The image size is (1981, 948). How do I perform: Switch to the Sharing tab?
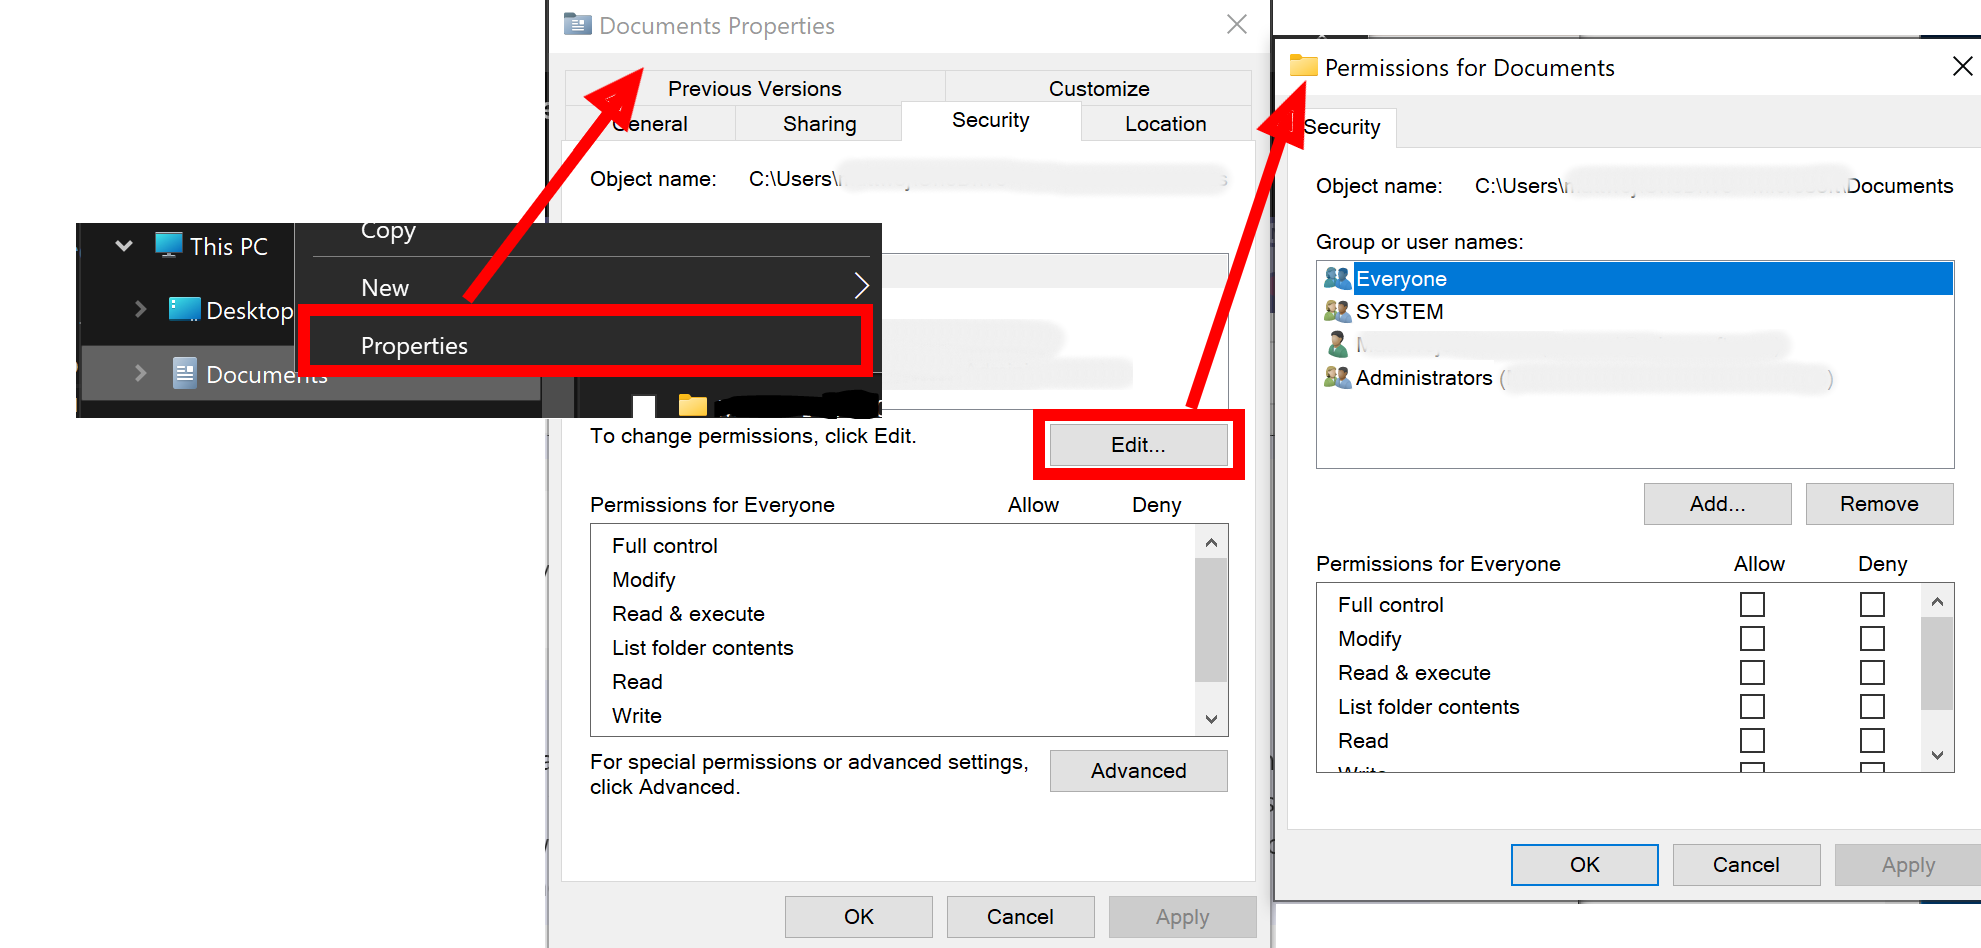pyautogui.click(x=819, y=123)
